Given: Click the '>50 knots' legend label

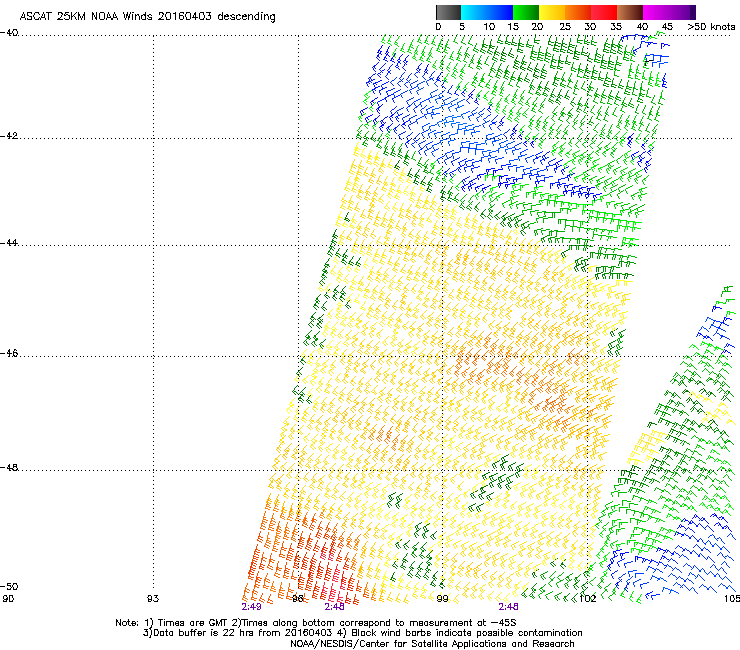Looking at the screenshot, I should tap(711, 27).
